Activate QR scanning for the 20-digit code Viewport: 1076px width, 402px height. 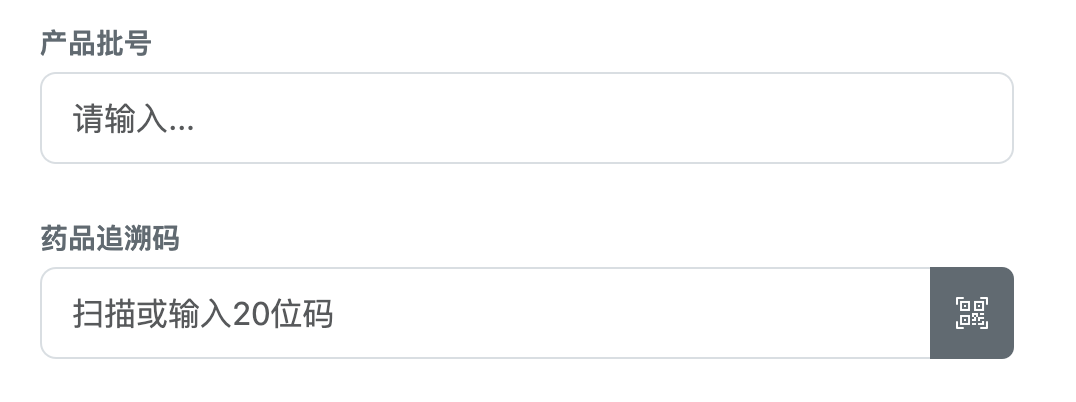971,313
